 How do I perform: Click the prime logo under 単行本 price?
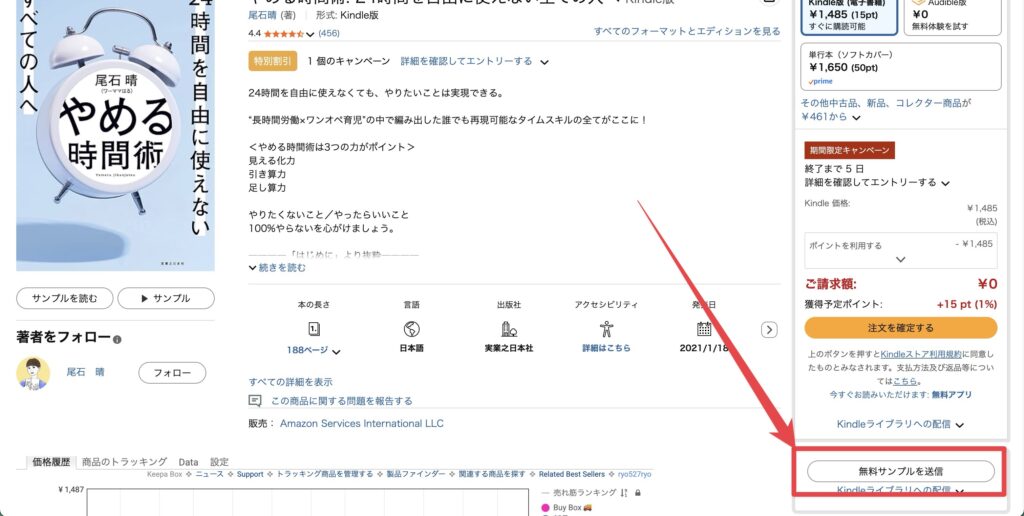(821, 82)
